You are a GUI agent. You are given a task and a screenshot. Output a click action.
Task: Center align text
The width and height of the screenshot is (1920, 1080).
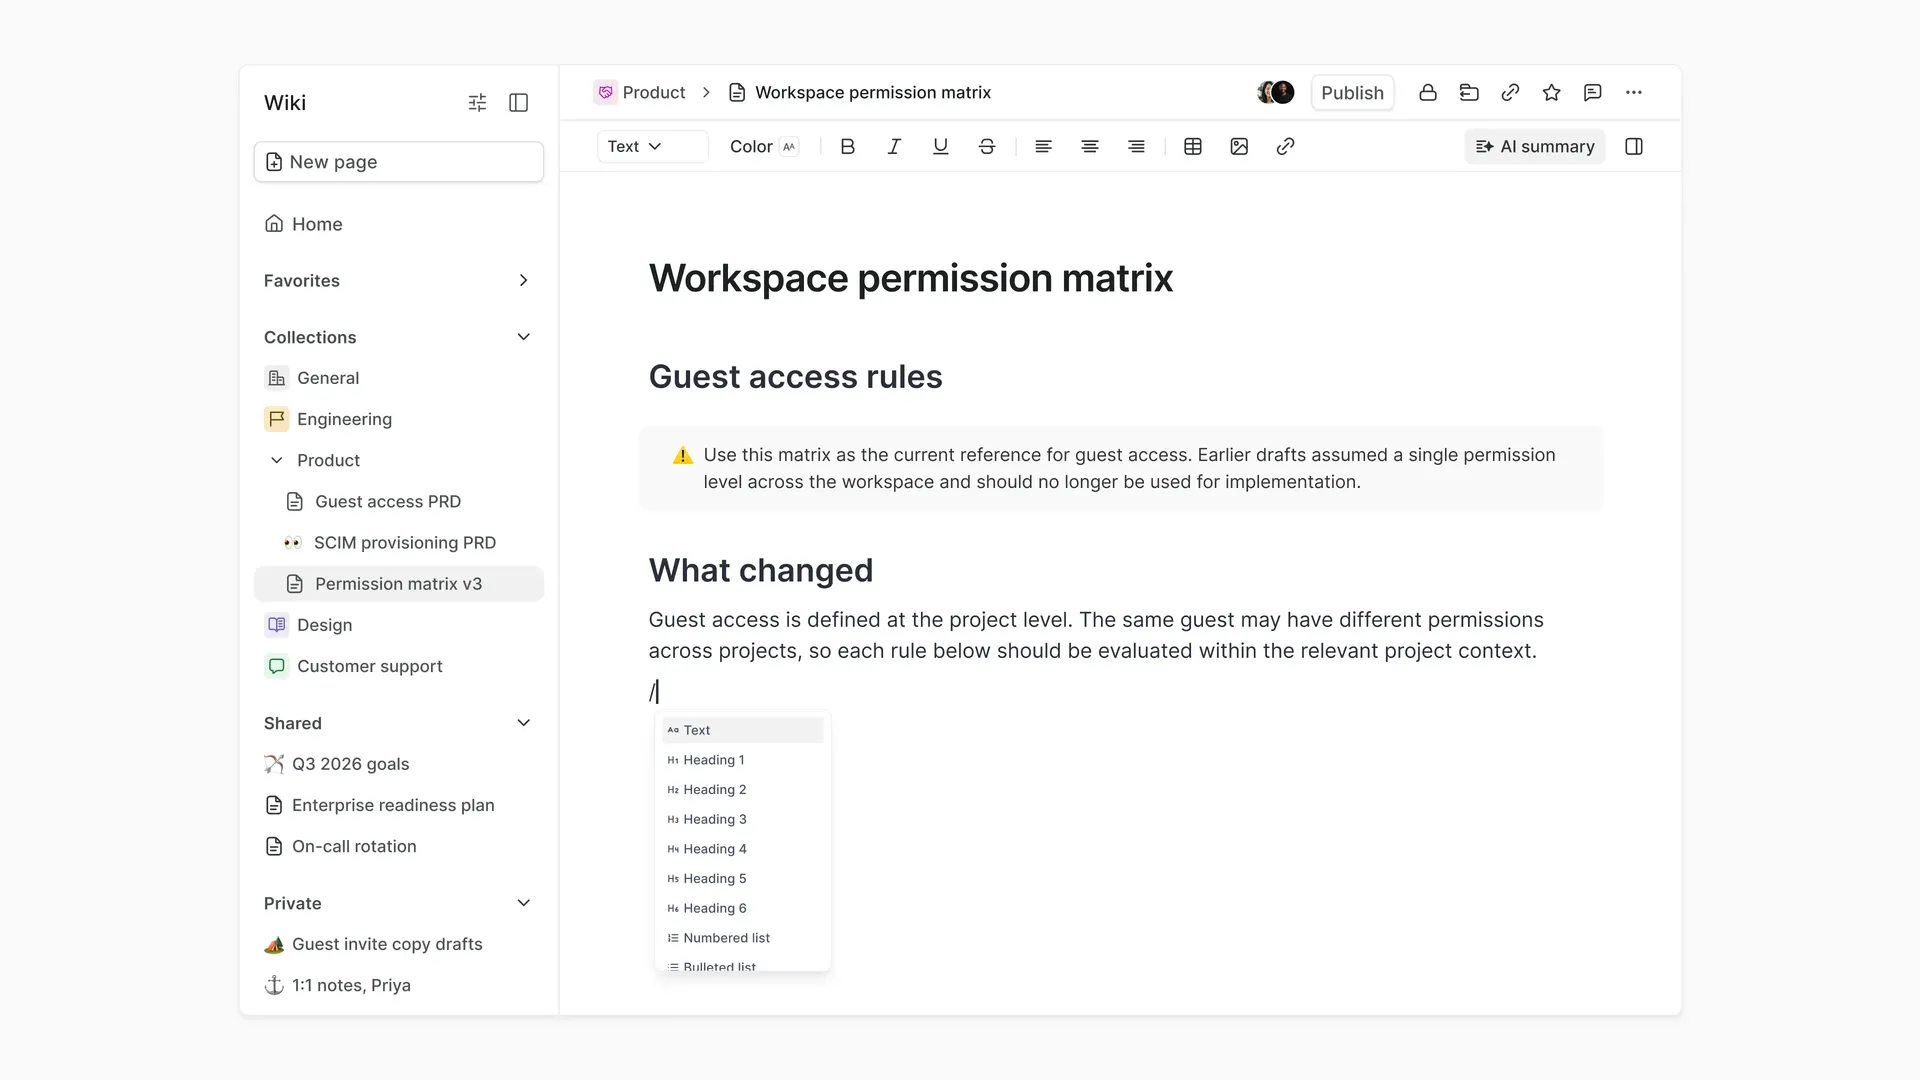(1090, 147)
